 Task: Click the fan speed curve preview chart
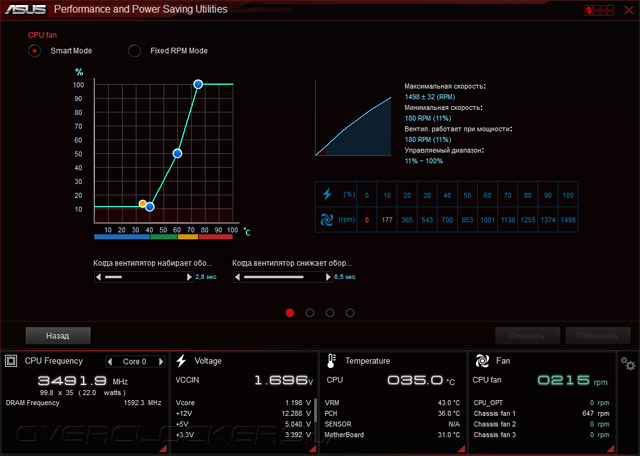coord(353,118)
